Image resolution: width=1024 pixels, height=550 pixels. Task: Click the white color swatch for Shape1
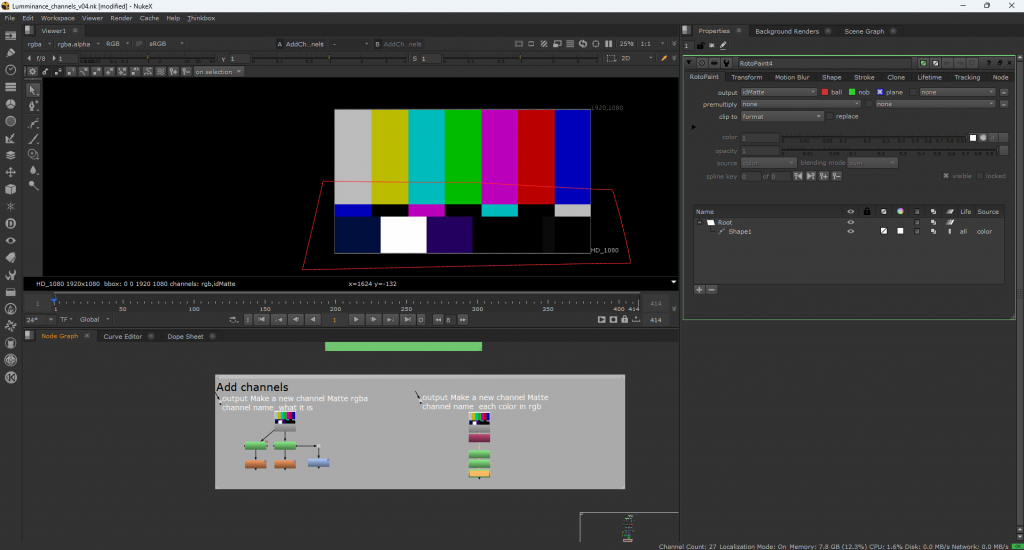[x=900, y=231]
